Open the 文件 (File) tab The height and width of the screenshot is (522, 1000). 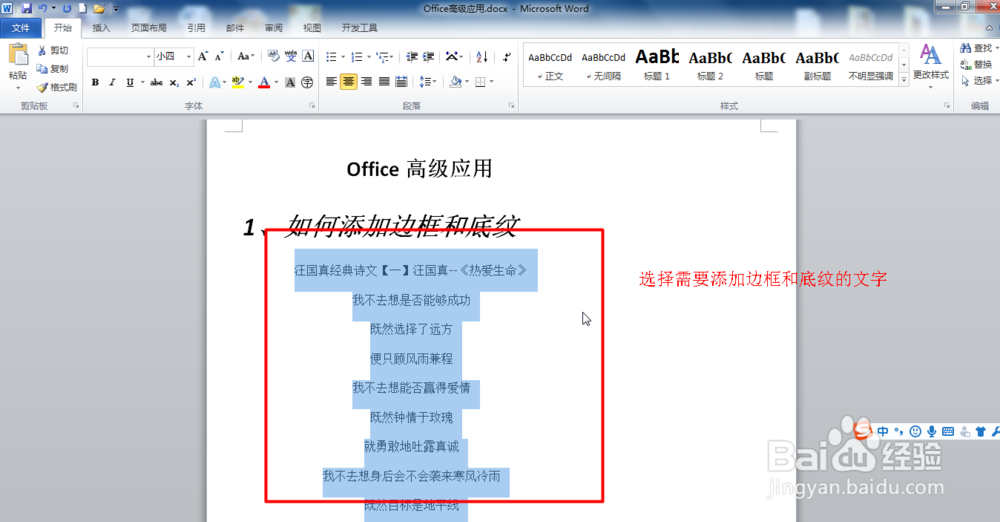[x=20, y=28]
